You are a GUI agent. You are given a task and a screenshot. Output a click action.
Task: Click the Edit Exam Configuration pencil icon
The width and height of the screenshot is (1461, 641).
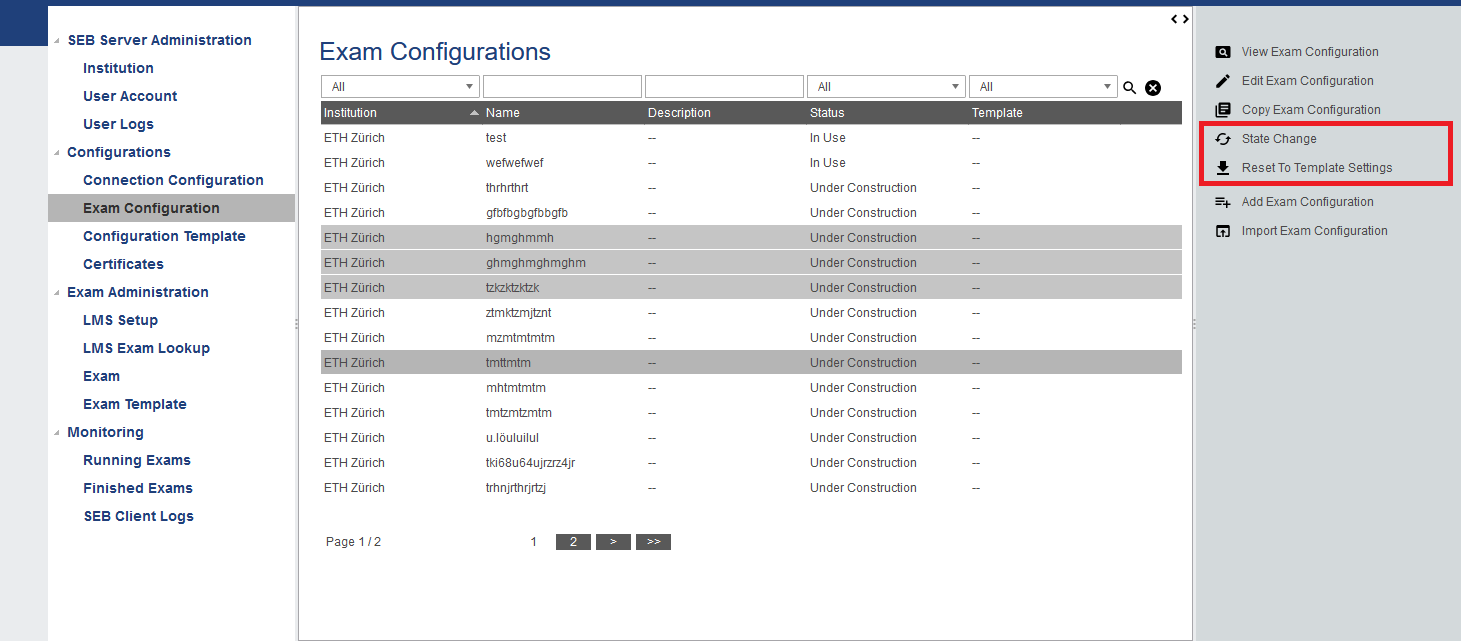(x=1222, y=81)
